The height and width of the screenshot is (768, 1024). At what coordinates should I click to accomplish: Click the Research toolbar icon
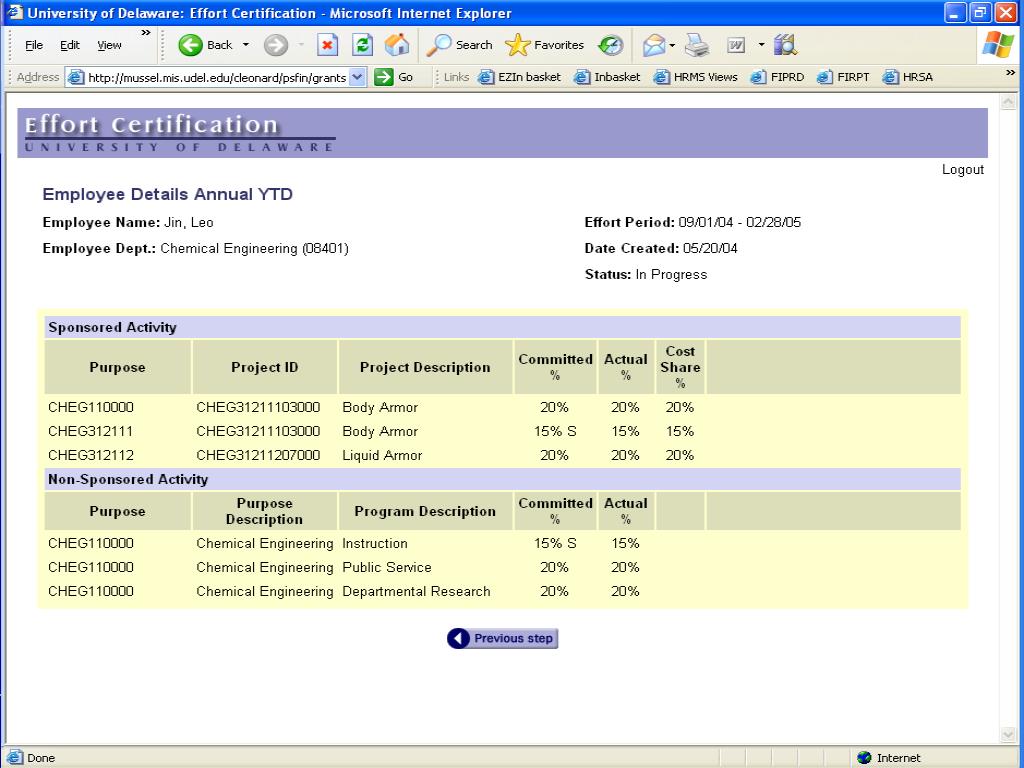[x=785, y=45]
